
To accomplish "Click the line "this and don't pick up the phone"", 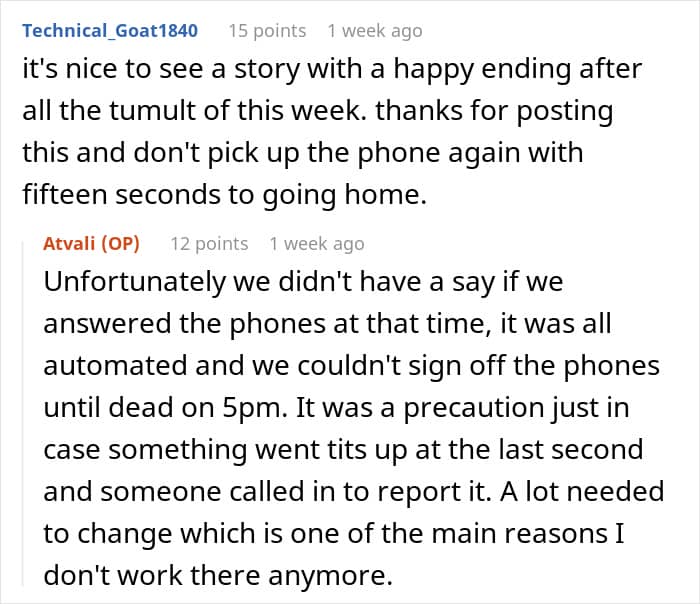I will tap(302, 155).
